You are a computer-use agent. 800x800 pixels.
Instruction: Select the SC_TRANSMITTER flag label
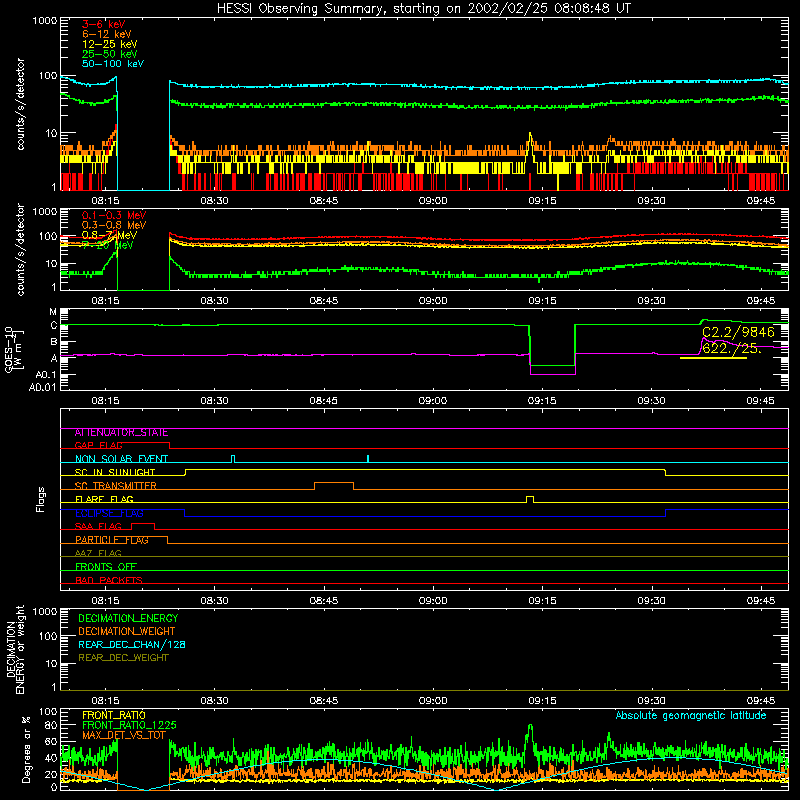click(116, 486)
